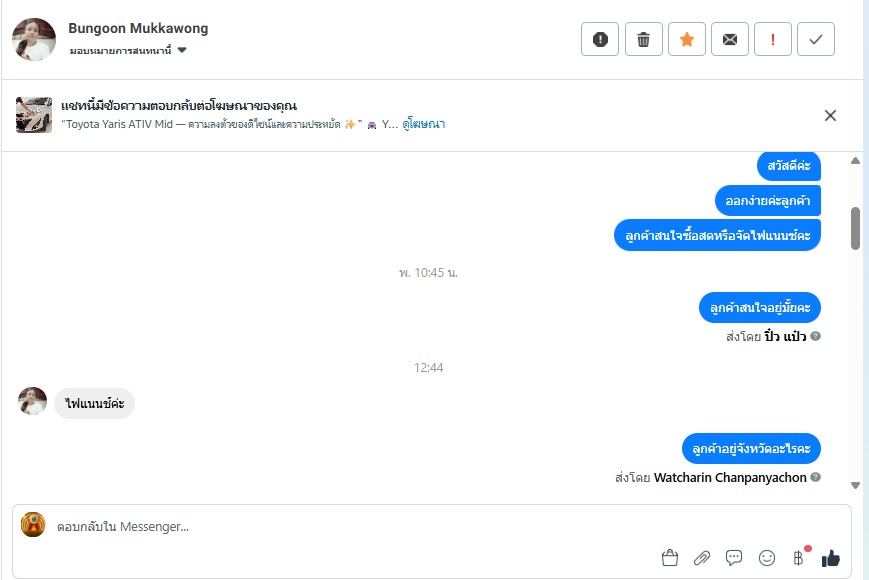Mark conversation unread with envelope icon

730,40
